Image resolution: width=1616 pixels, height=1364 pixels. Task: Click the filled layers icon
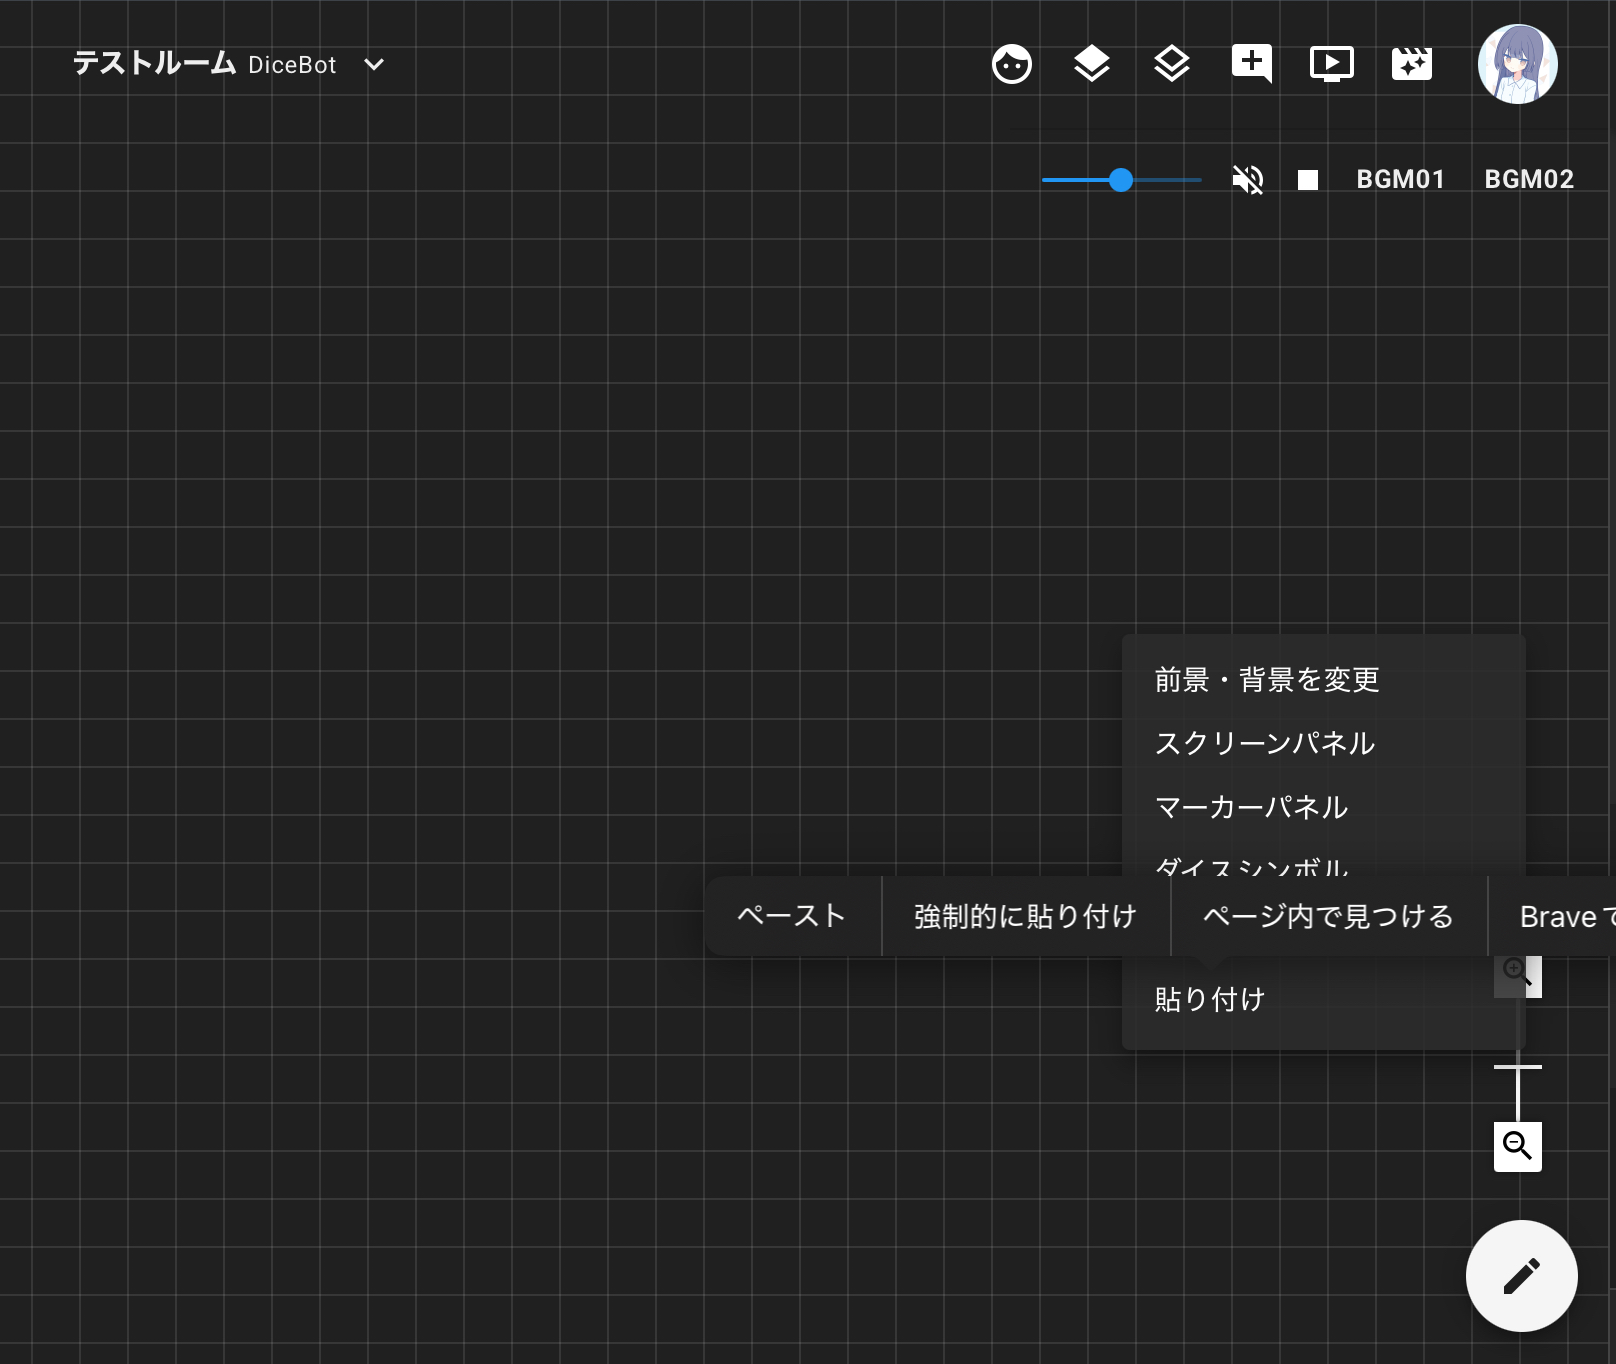click(x=1091, y=65)
